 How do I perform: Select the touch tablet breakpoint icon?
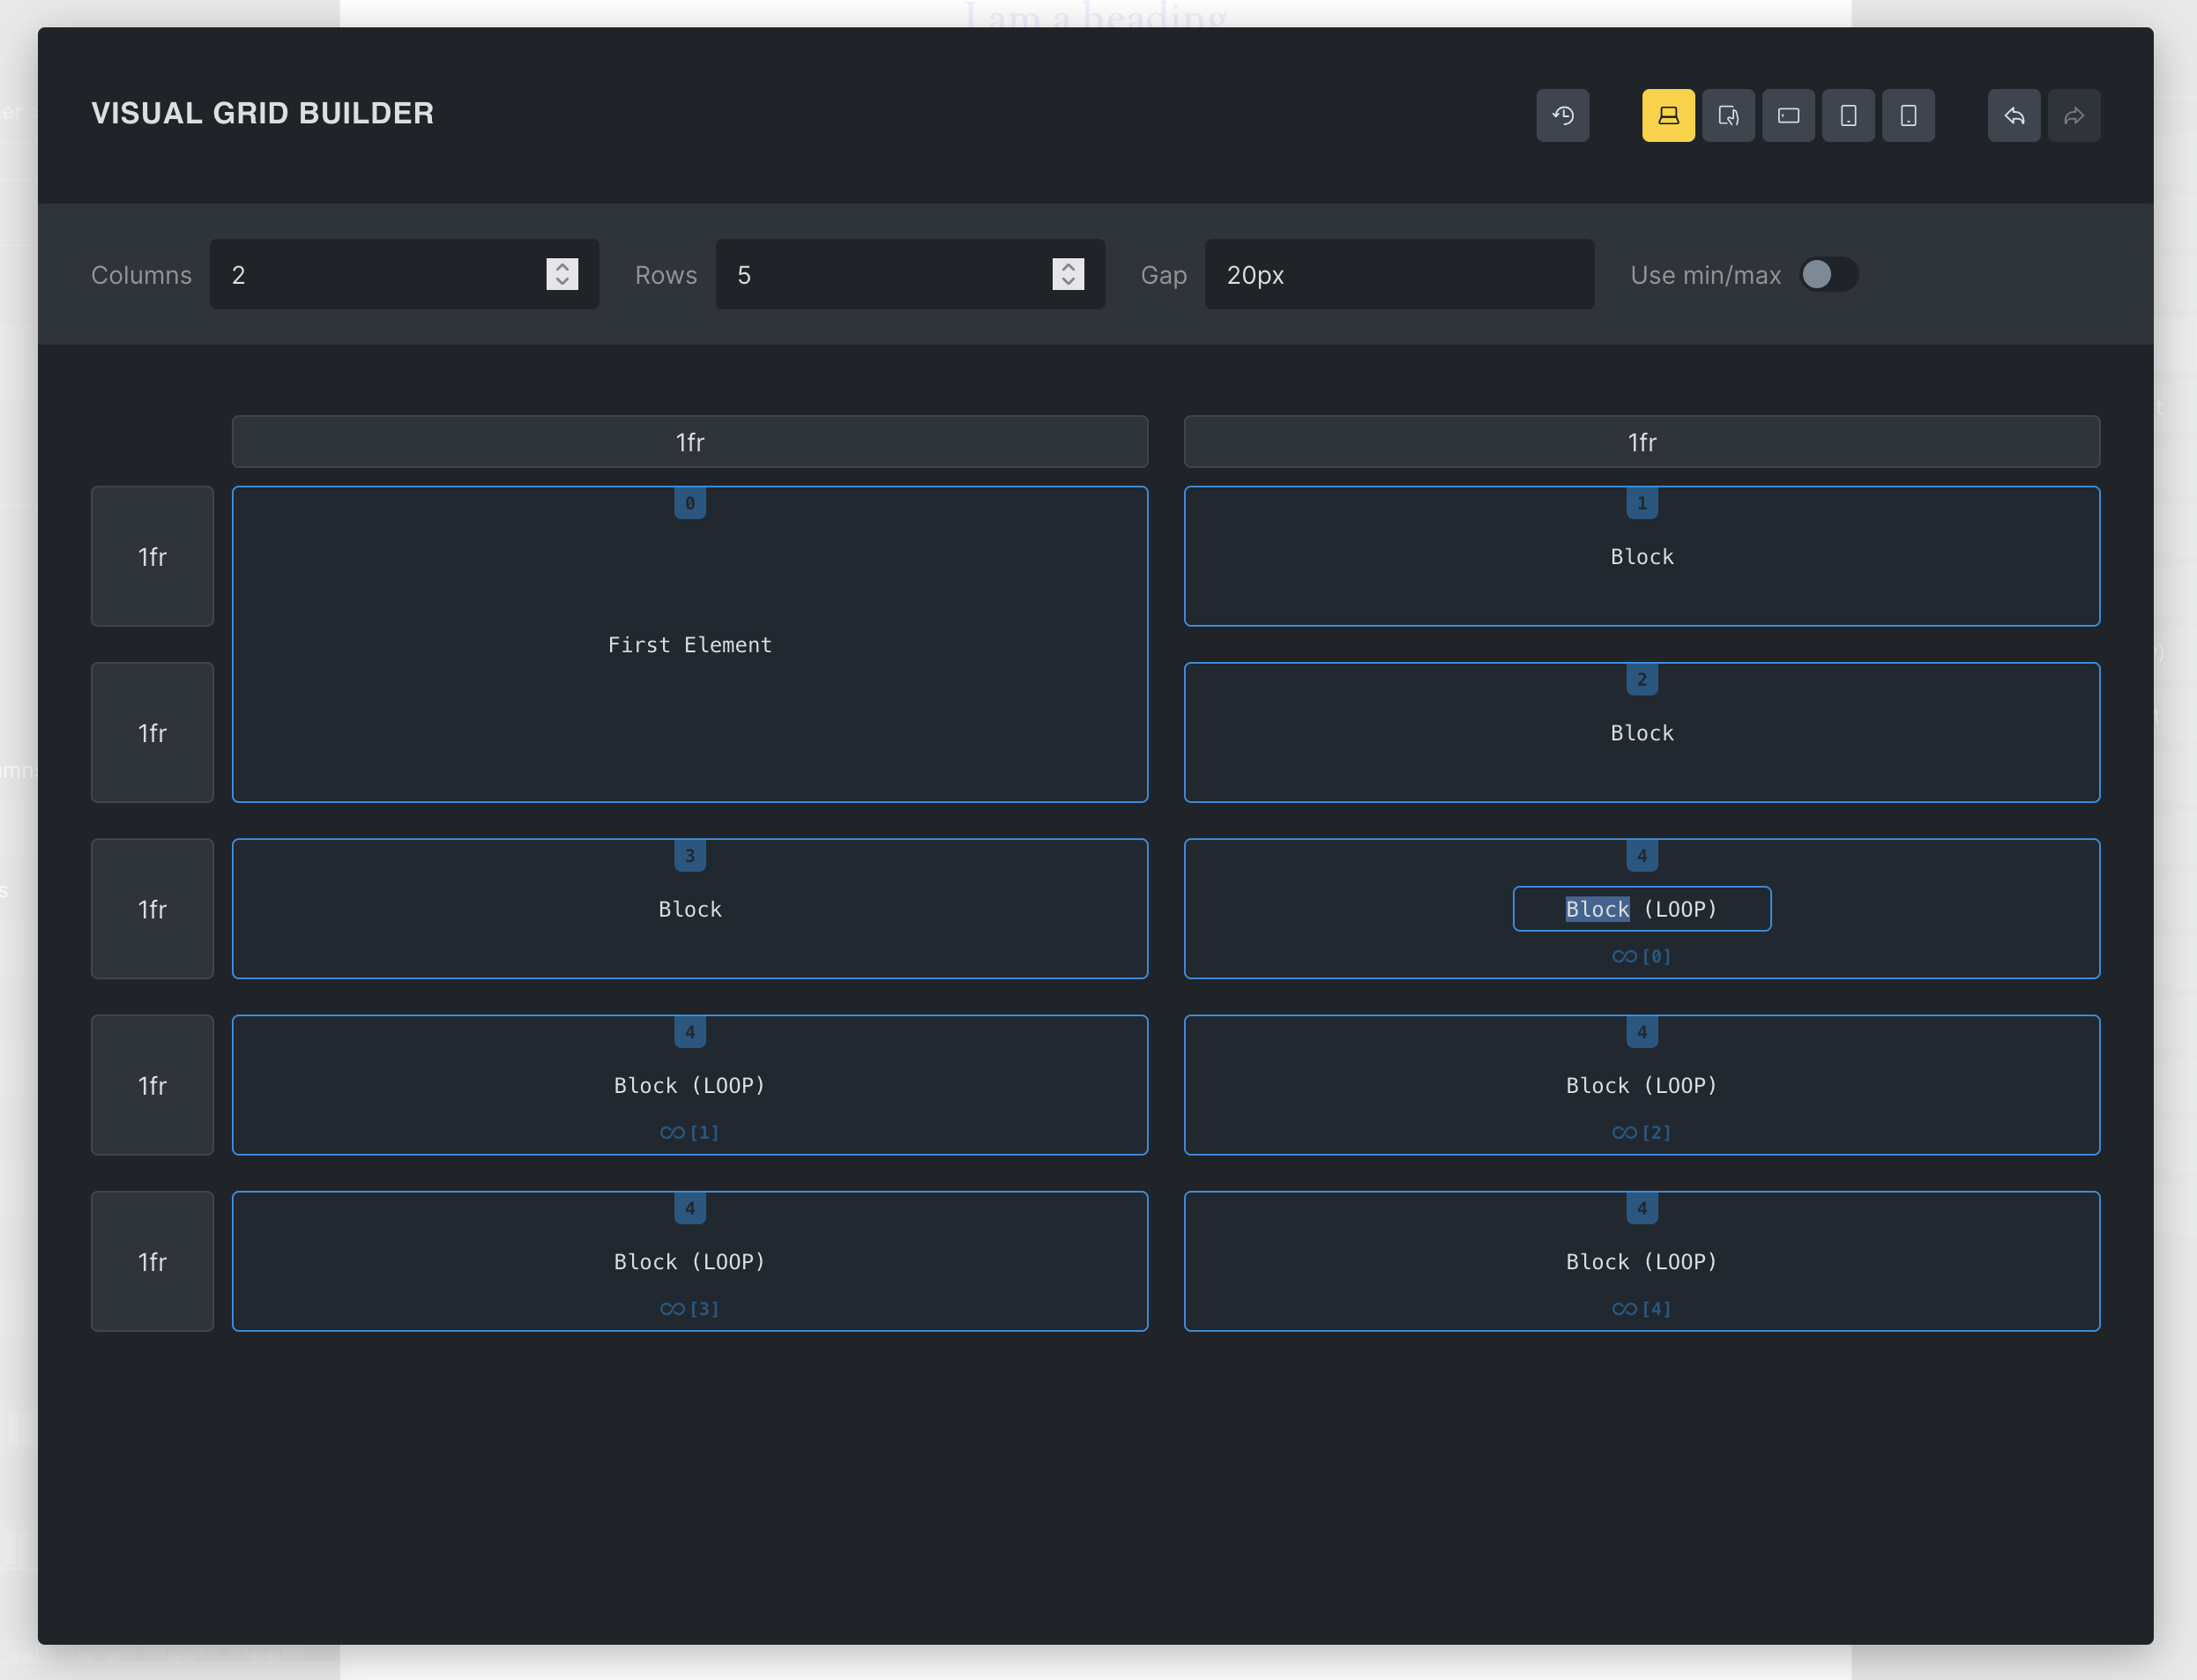click(x=1728, y=115)
